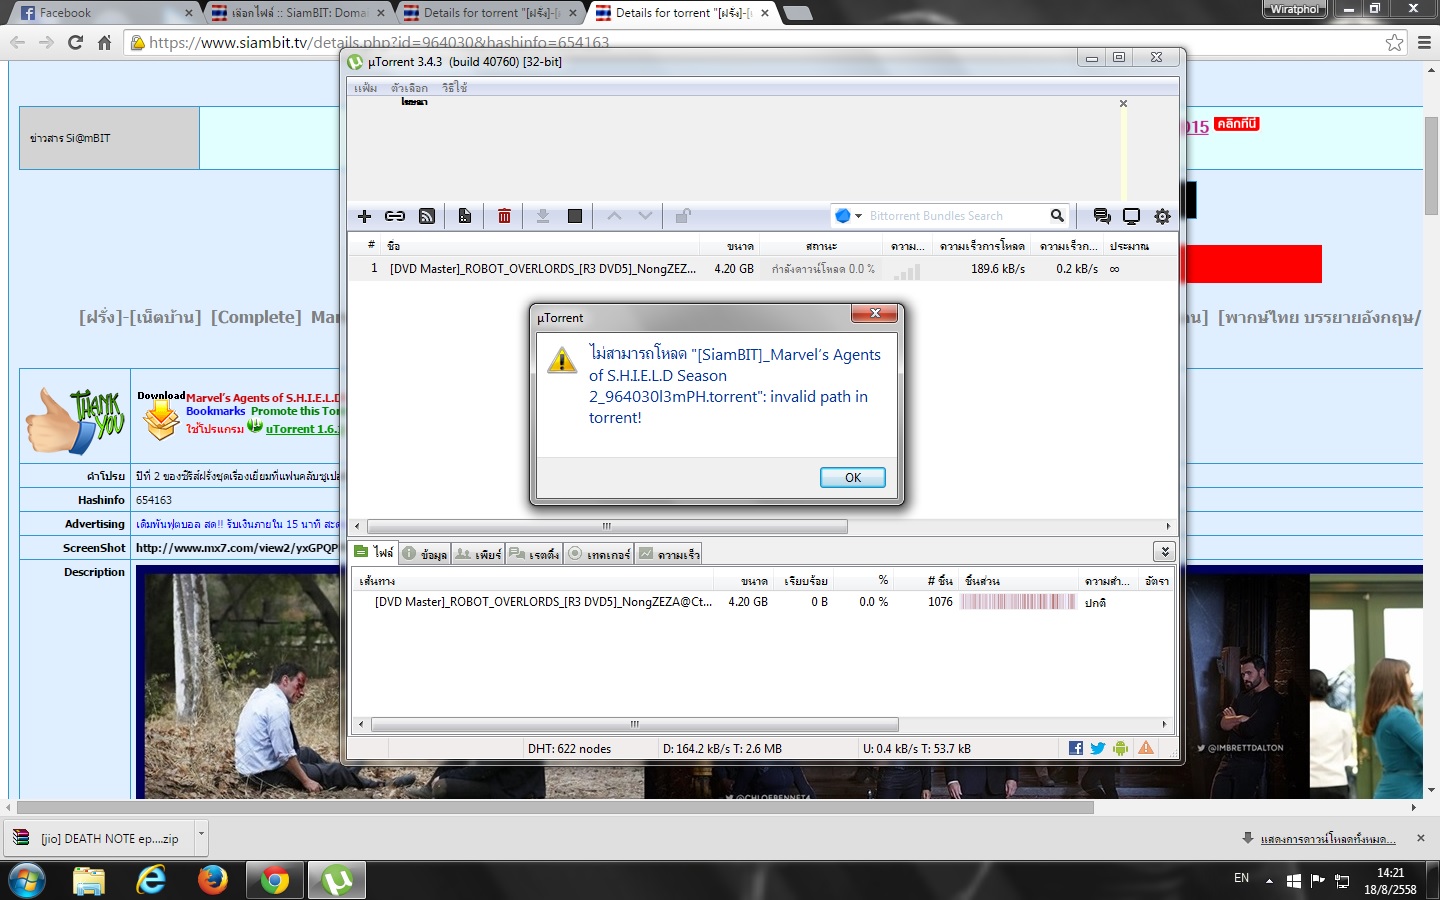Click the Start Torrent download-arrow icon

point(543,216)
